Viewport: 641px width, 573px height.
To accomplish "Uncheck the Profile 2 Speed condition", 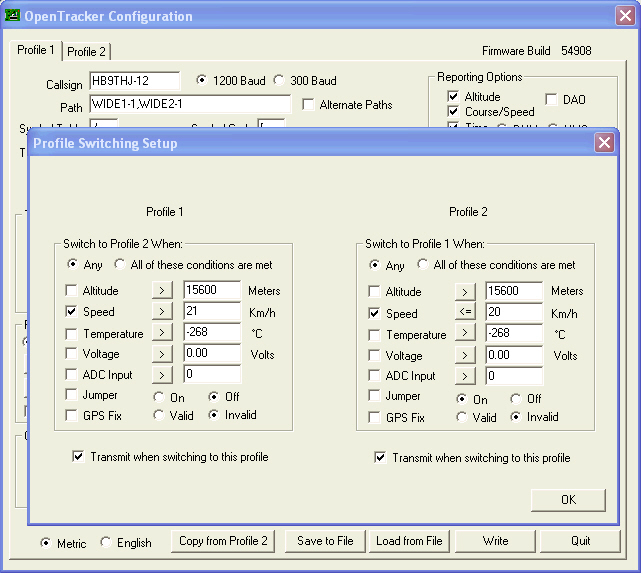I will tap(374, 313).
